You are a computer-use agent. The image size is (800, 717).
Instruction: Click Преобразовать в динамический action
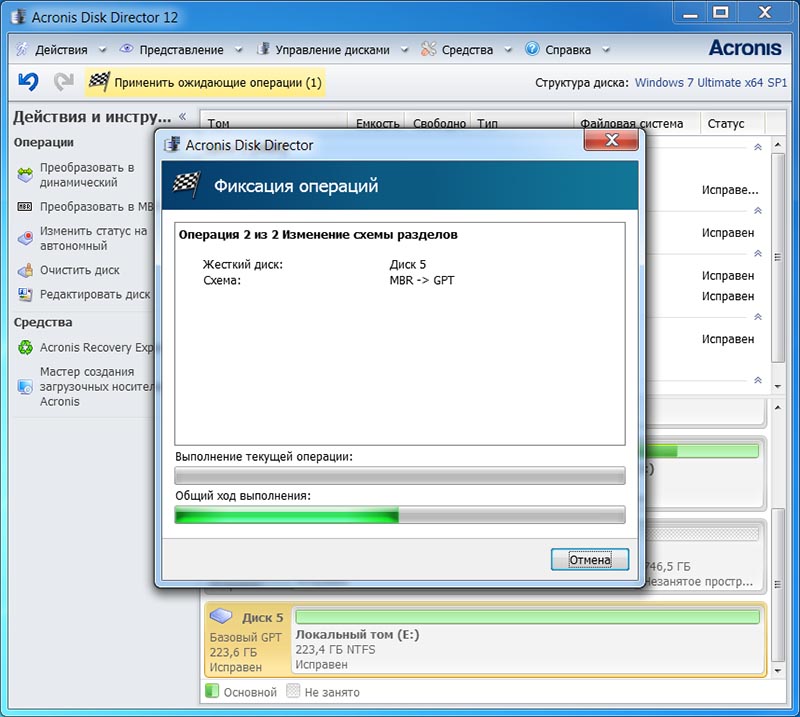pyautogui.click(x=87, y=175)
